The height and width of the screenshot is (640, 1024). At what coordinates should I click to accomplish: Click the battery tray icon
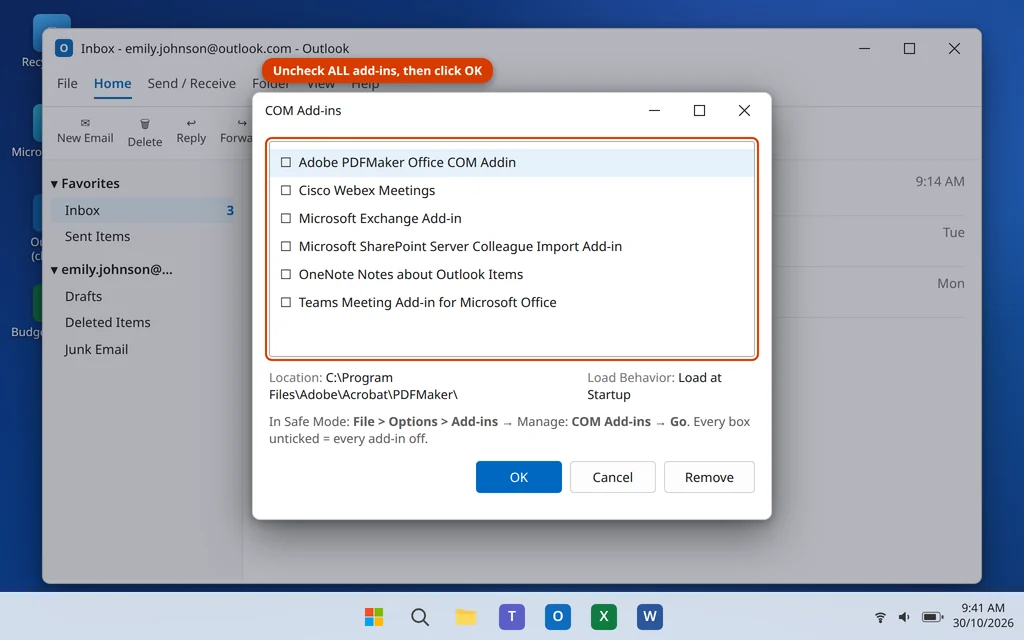click(x=932, y=616)
